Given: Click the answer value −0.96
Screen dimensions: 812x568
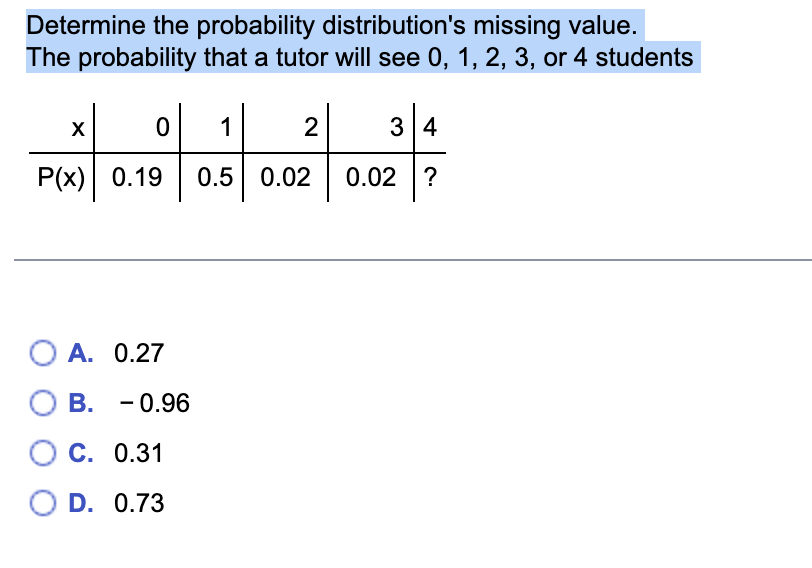Looking at the screenshot, I should pyautogui.click(x=154, y=403).
